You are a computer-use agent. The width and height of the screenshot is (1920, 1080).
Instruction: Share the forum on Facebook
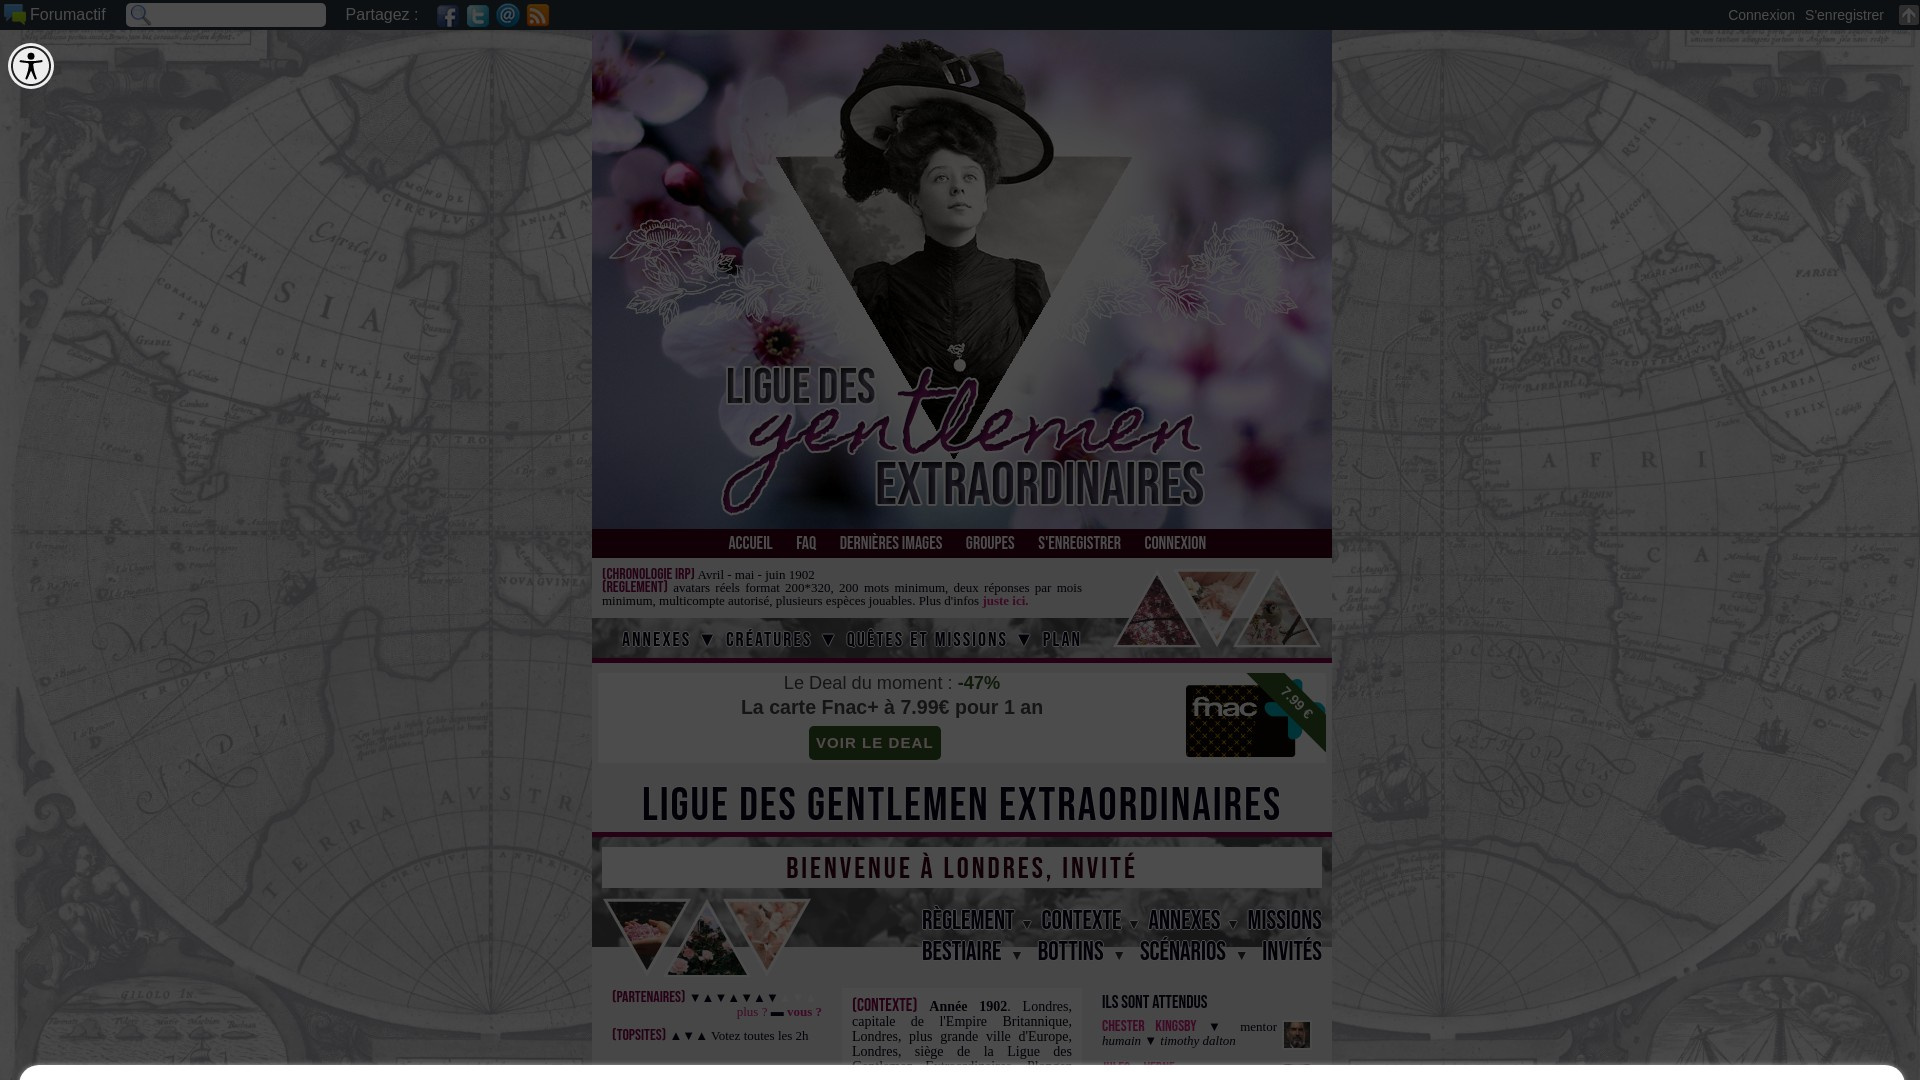[x=447, y=15]
